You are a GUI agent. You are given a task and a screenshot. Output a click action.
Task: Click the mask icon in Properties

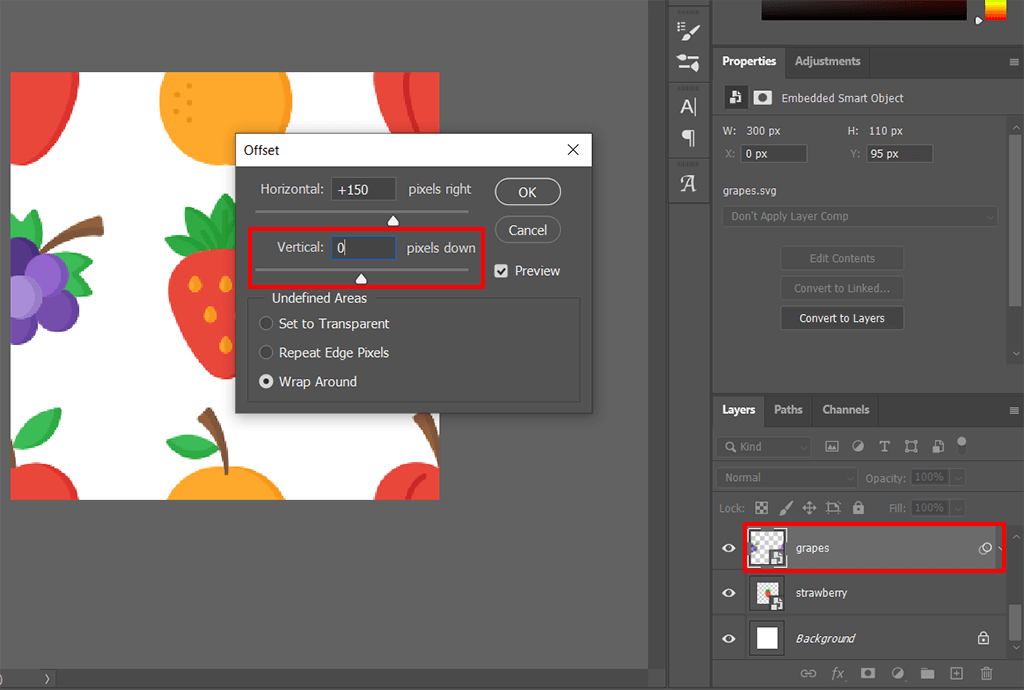pyautogui.click(x=762, y=98)
